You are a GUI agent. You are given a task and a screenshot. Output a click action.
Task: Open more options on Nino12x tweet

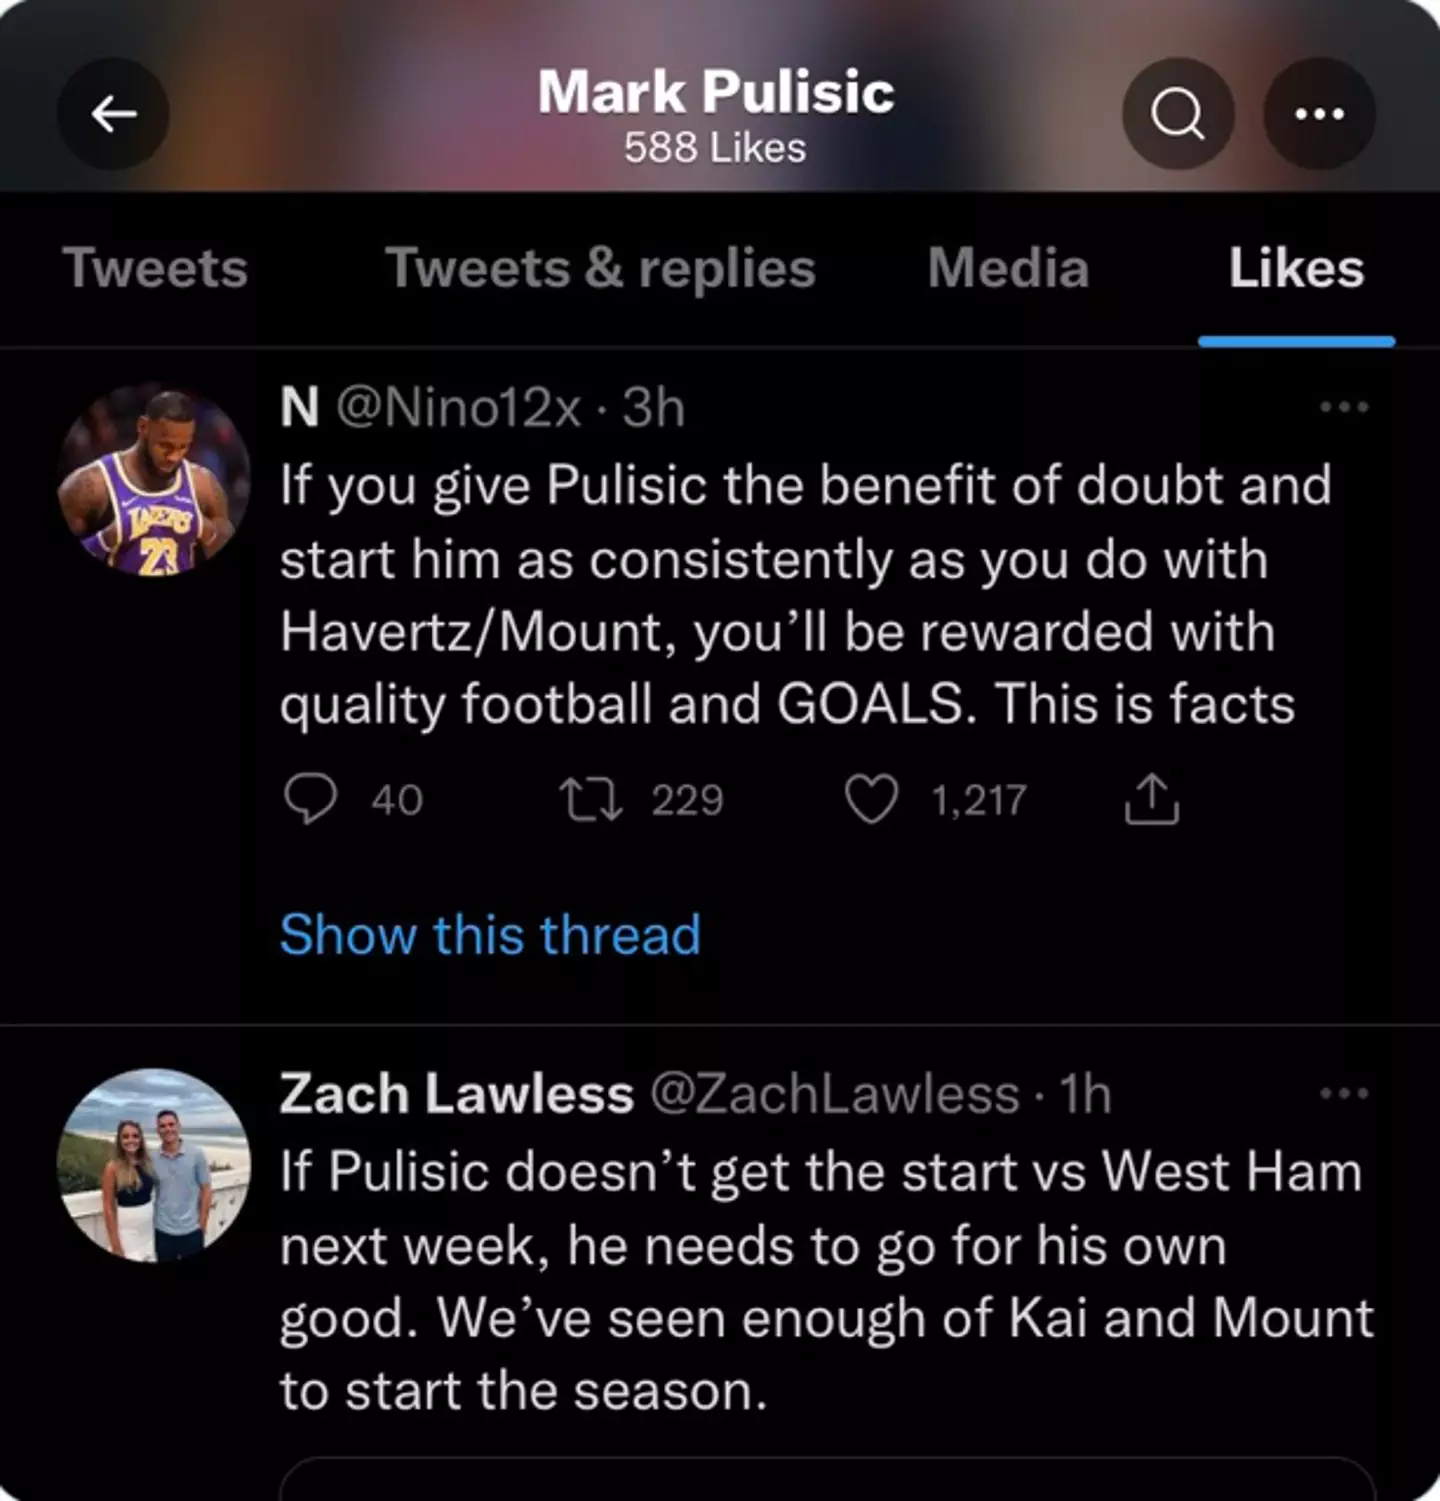point(1343,407)
